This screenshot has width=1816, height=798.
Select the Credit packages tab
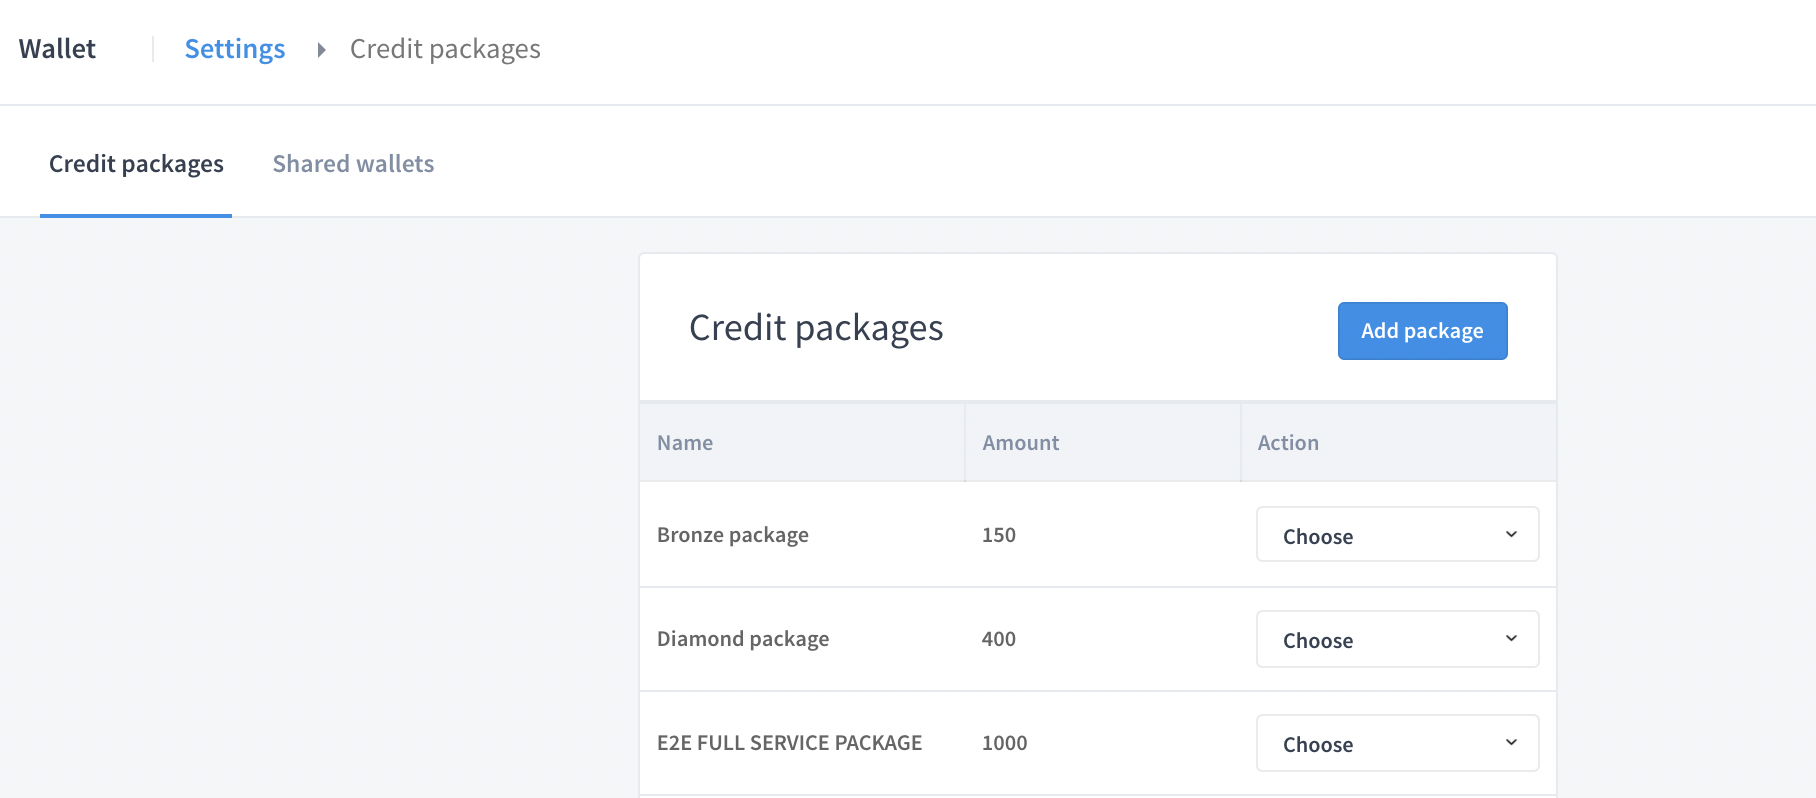click(x=136, y=164)
